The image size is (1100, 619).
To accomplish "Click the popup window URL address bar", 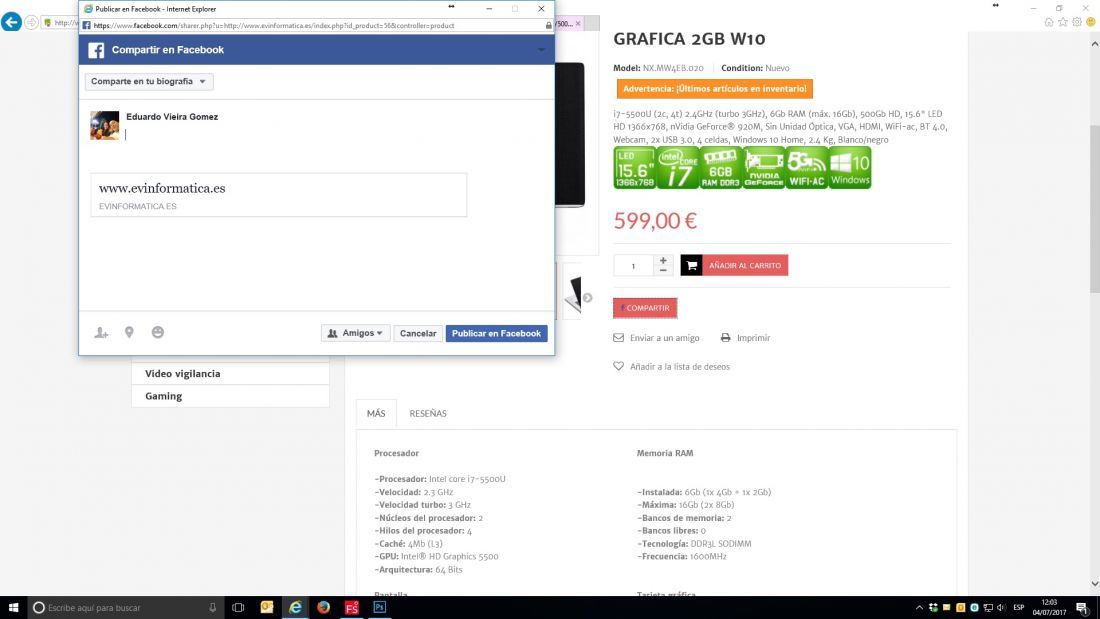I will (x=318, y=25).
